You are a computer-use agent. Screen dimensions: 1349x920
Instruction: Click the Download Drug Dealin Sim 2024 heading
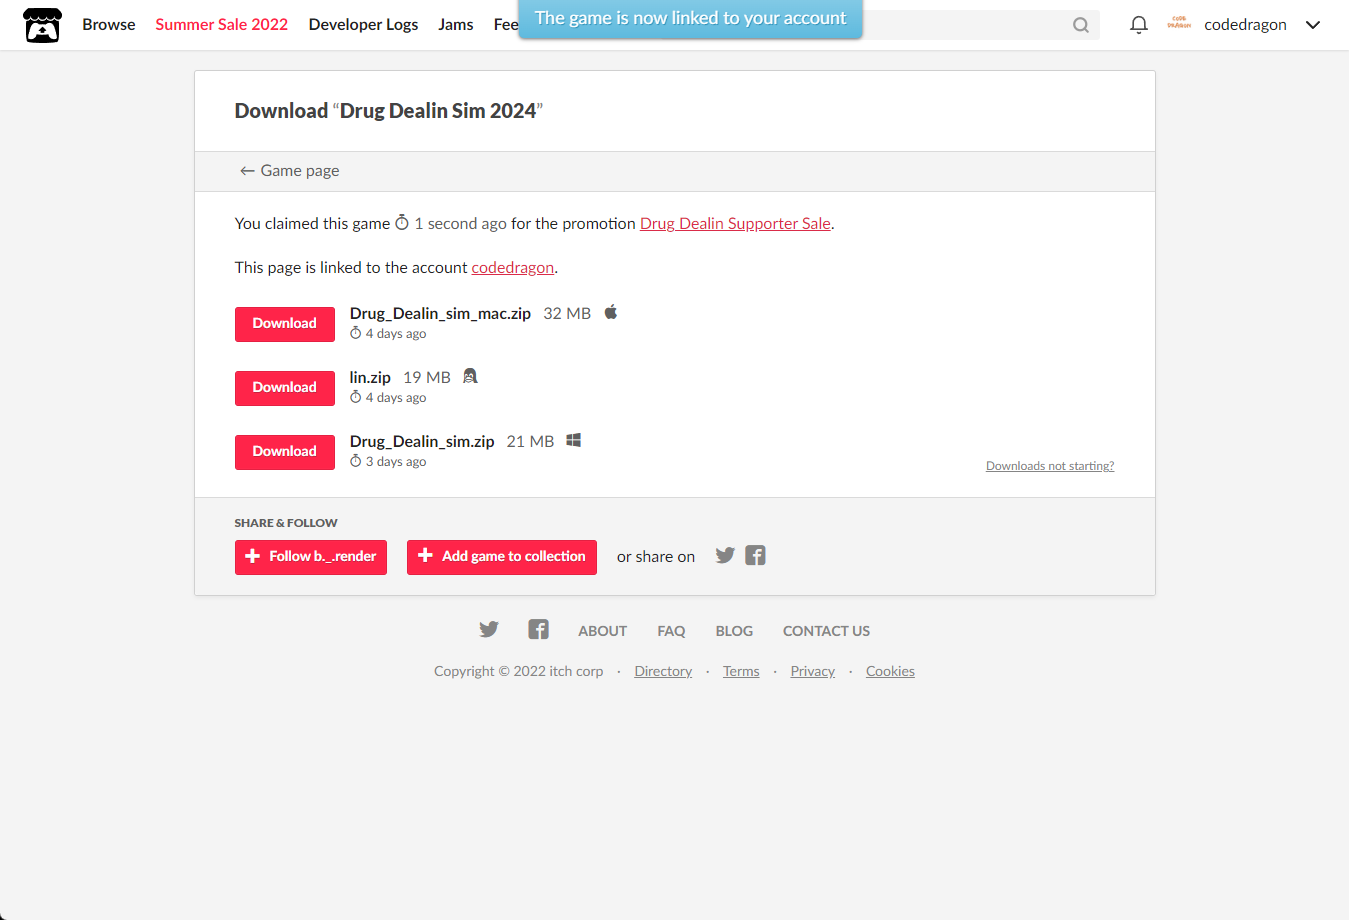[389, 111]
